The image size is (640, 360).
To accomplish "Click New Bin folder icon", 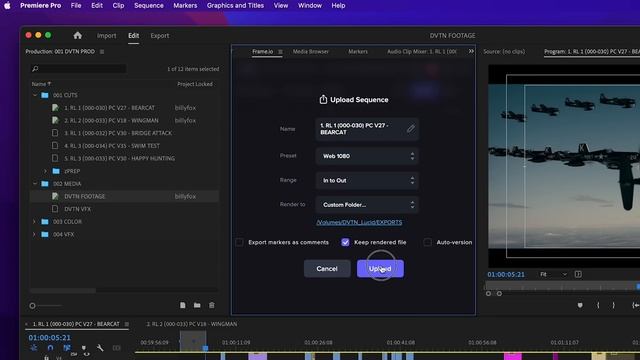I will (197, 305).
